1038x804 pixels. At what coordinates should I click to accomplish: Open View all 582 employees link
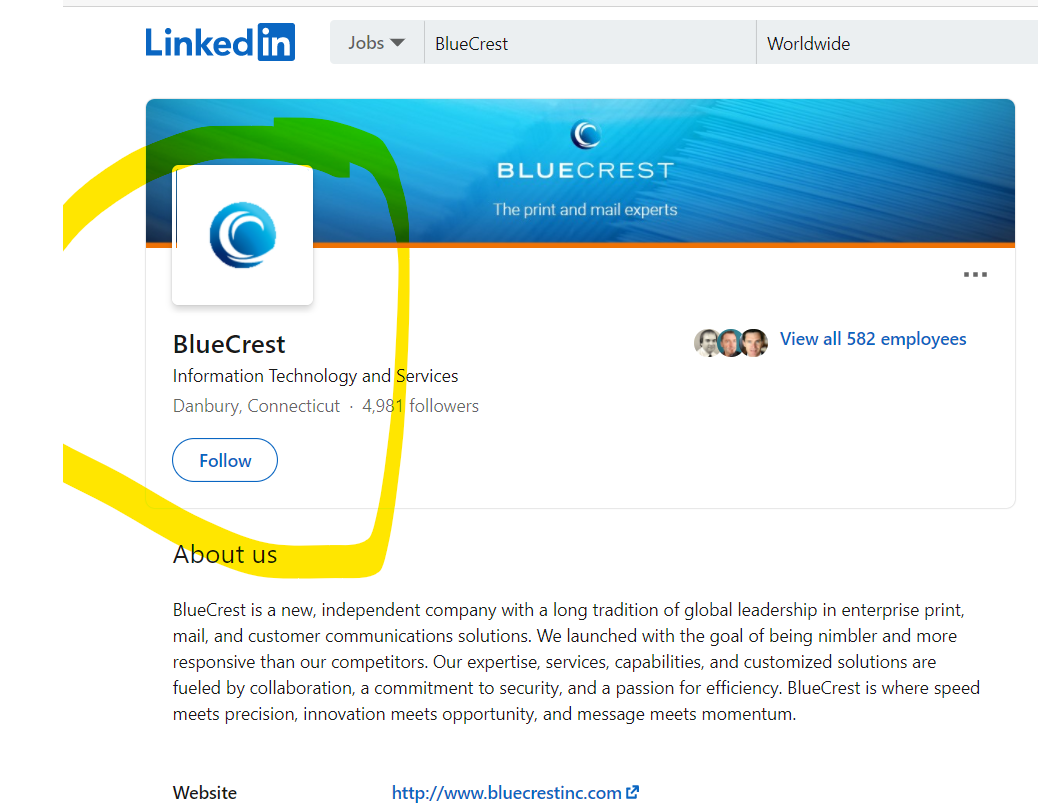tap(873, 339)
